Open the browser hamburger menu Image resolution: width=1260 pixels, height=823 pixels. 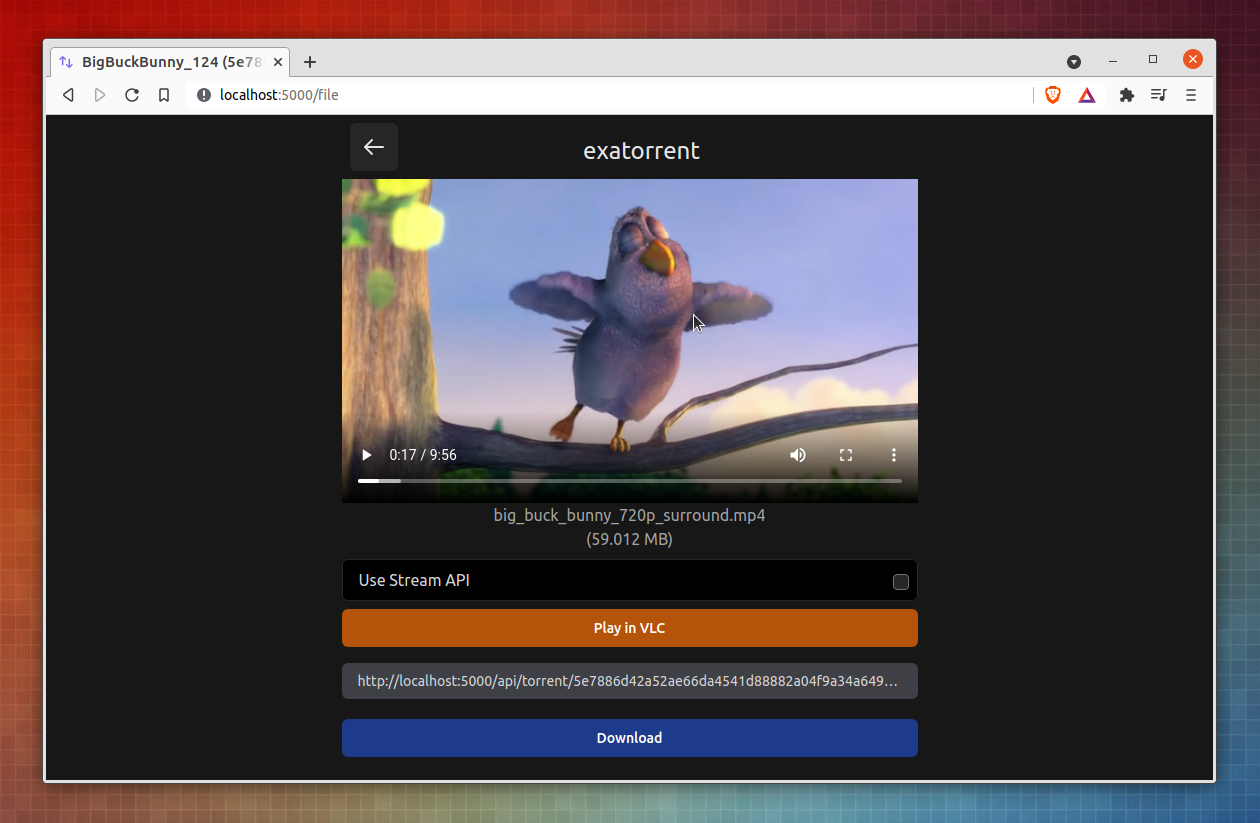pos(1191,94)
